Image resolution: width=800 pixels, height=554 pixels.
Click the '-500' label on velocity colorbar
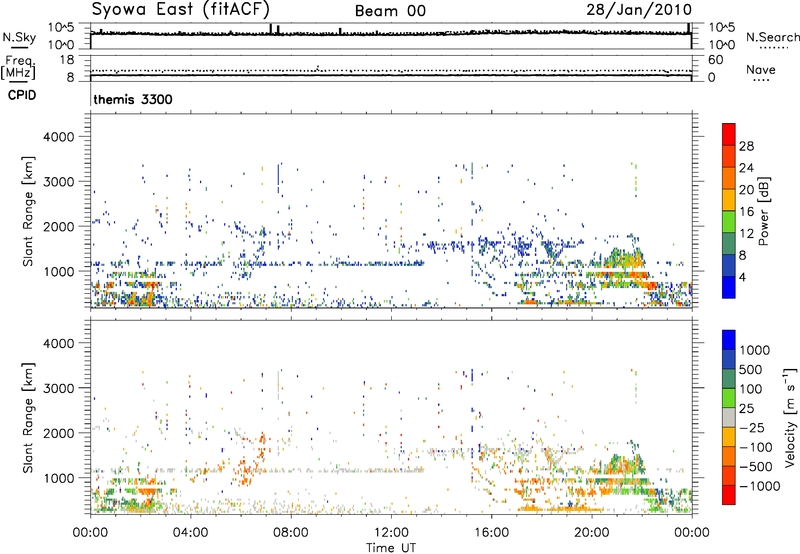pos(756,466)
